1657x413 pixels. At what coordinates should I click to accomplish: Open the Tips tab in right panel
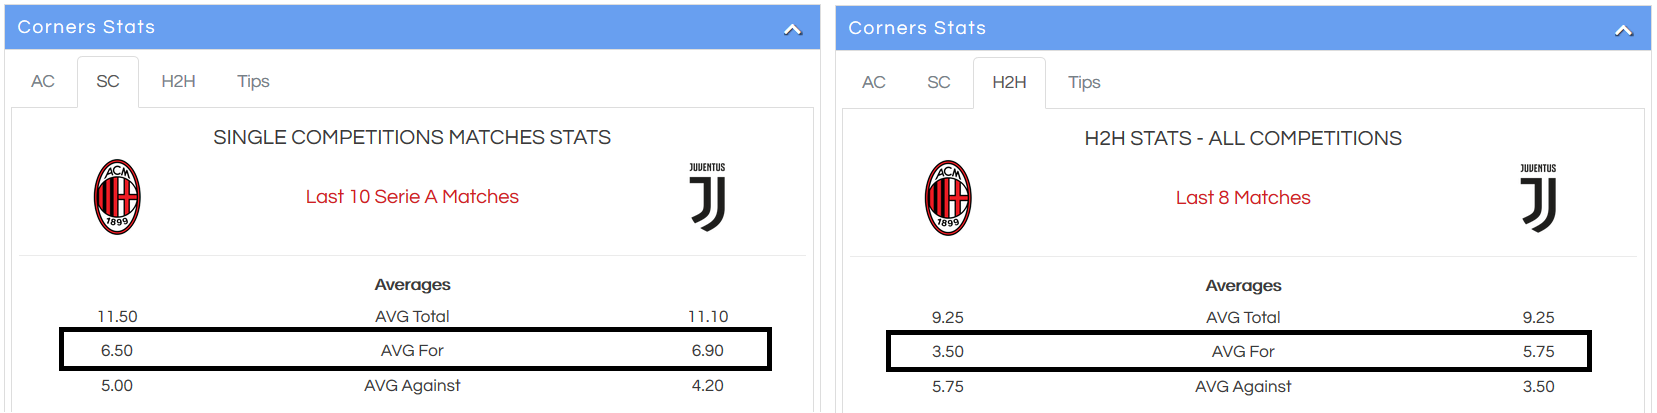click(1084, 82)
